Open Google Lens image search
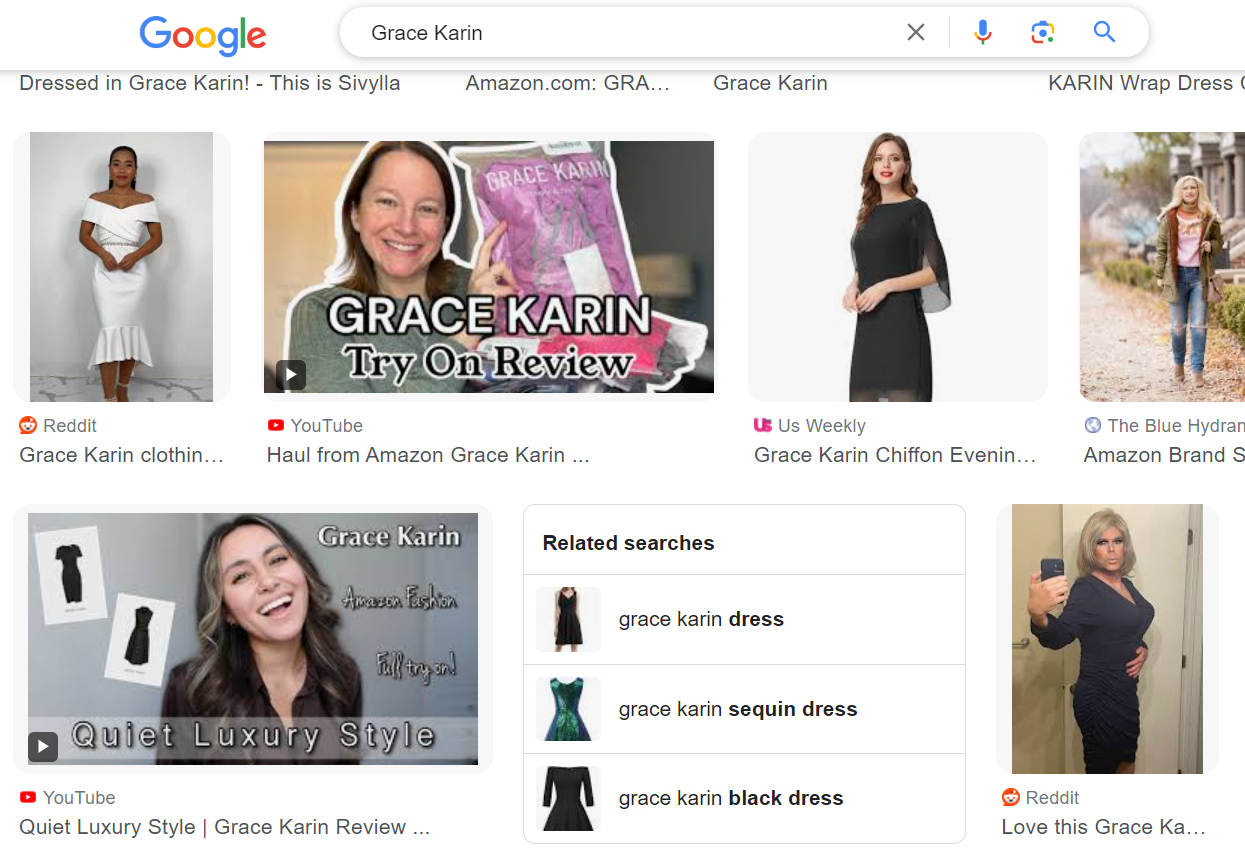 coord(1043,33)
